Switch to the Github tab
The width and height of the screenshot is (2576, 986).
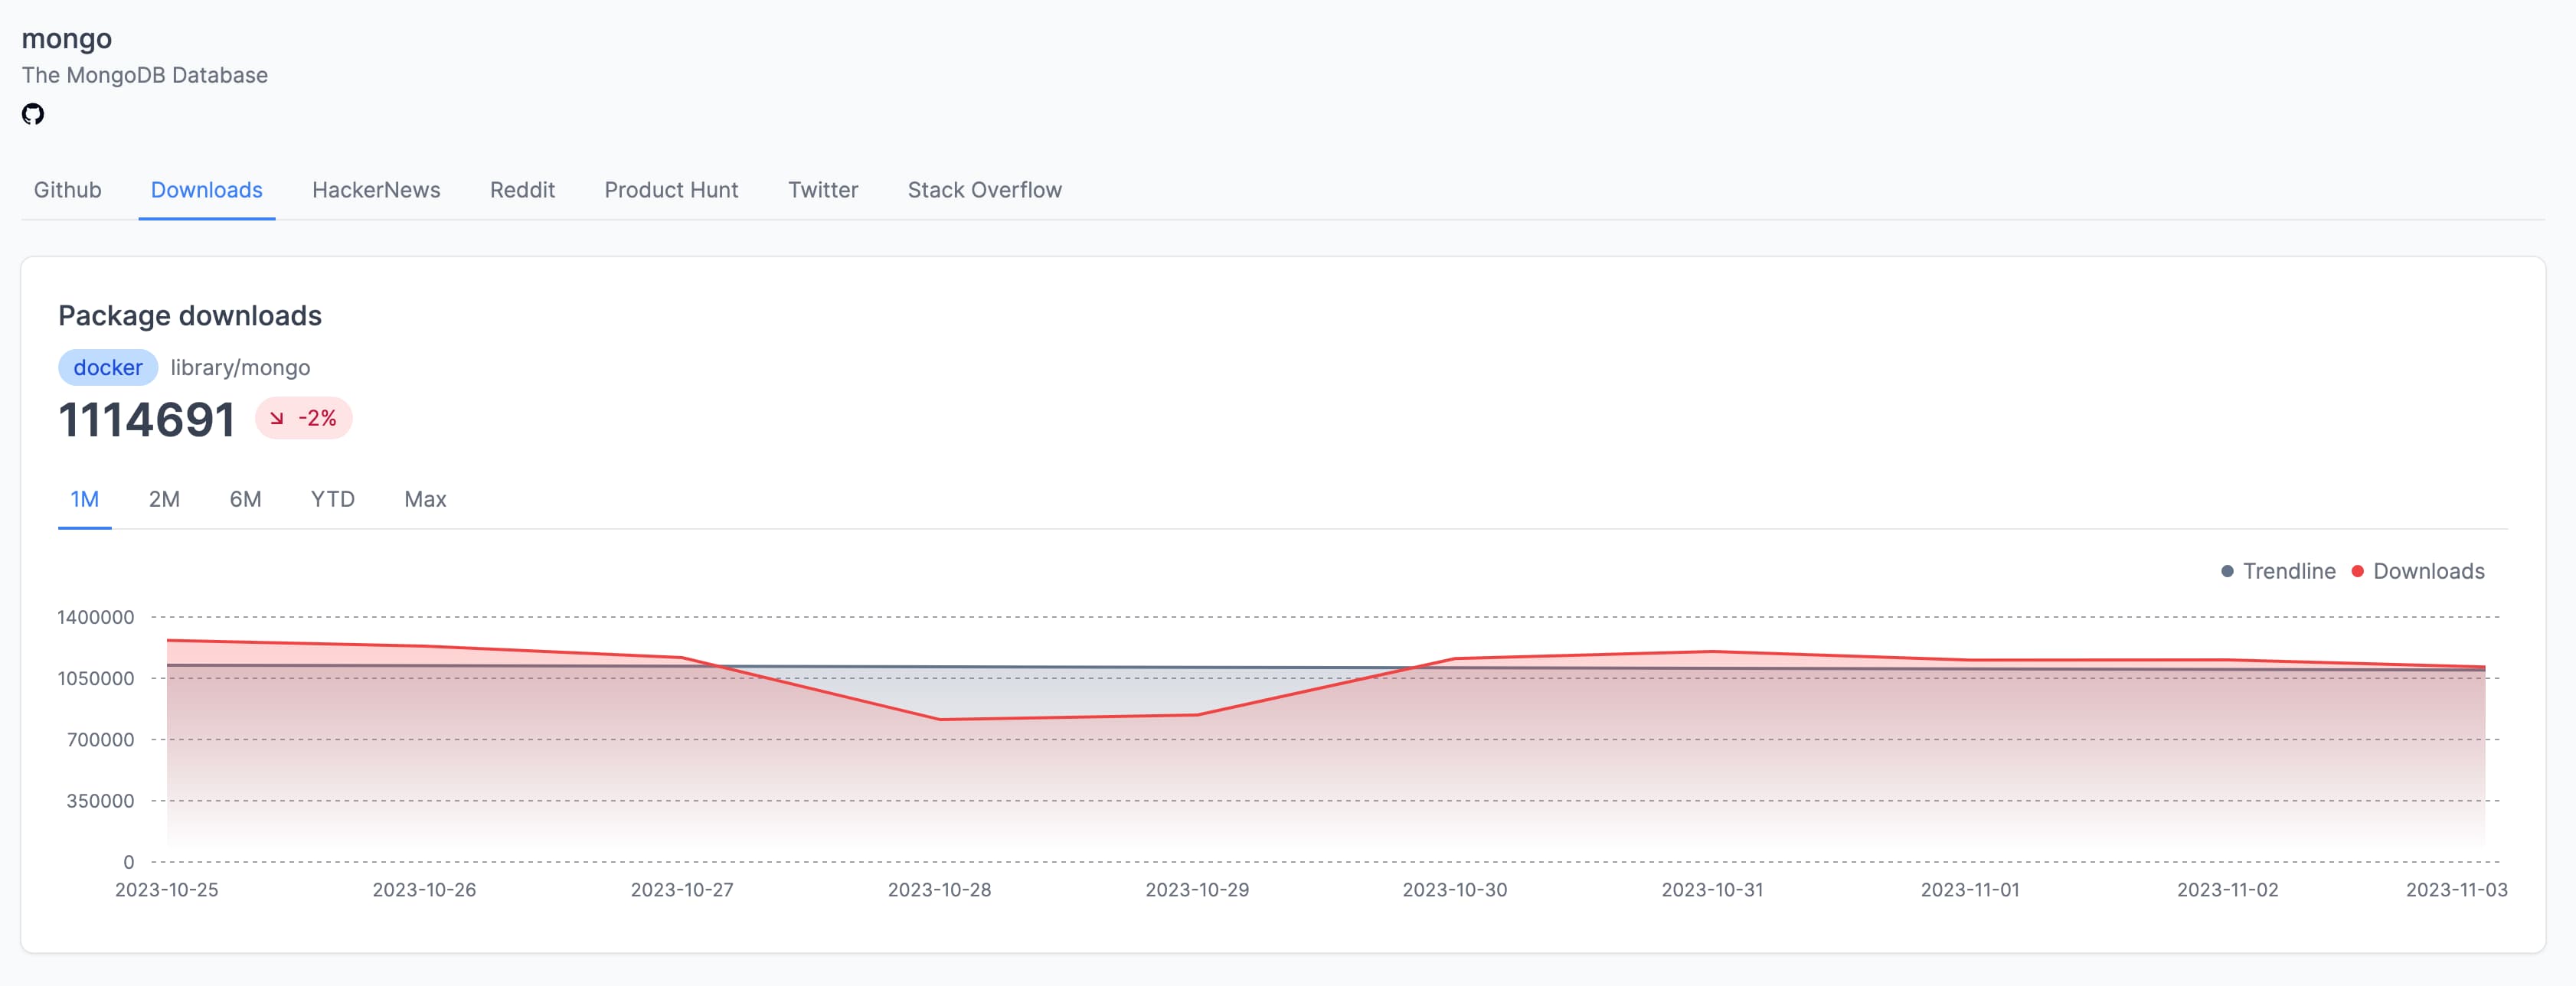point(67,189)
